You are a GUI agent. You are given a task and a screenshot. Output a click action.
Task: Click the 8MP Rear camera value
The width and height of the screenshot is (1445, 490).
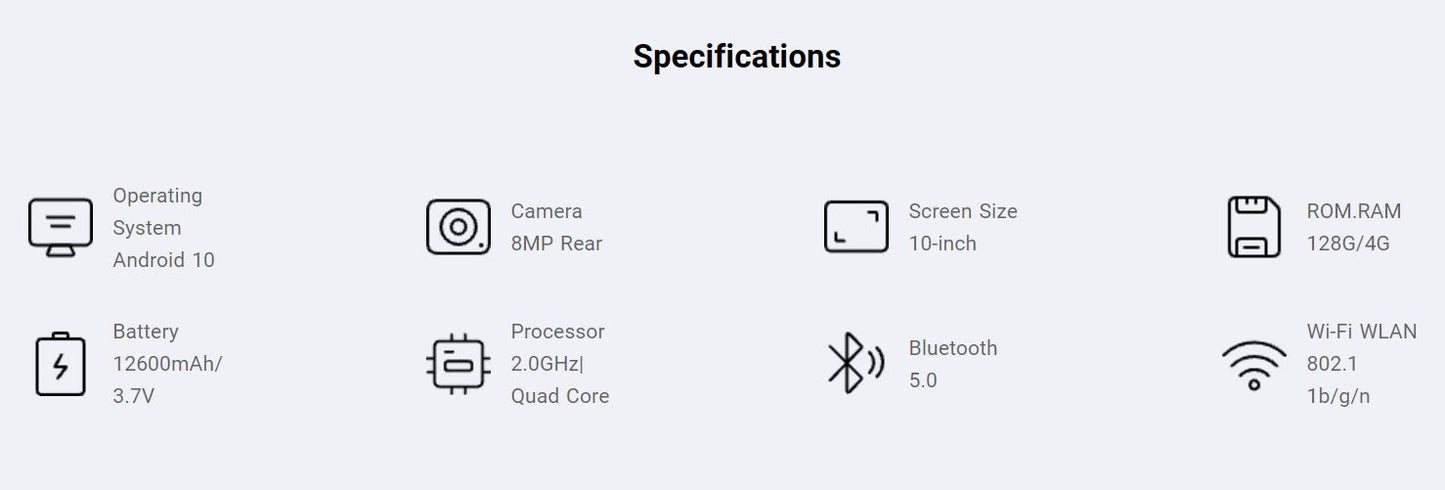click(x=556, y=243)
